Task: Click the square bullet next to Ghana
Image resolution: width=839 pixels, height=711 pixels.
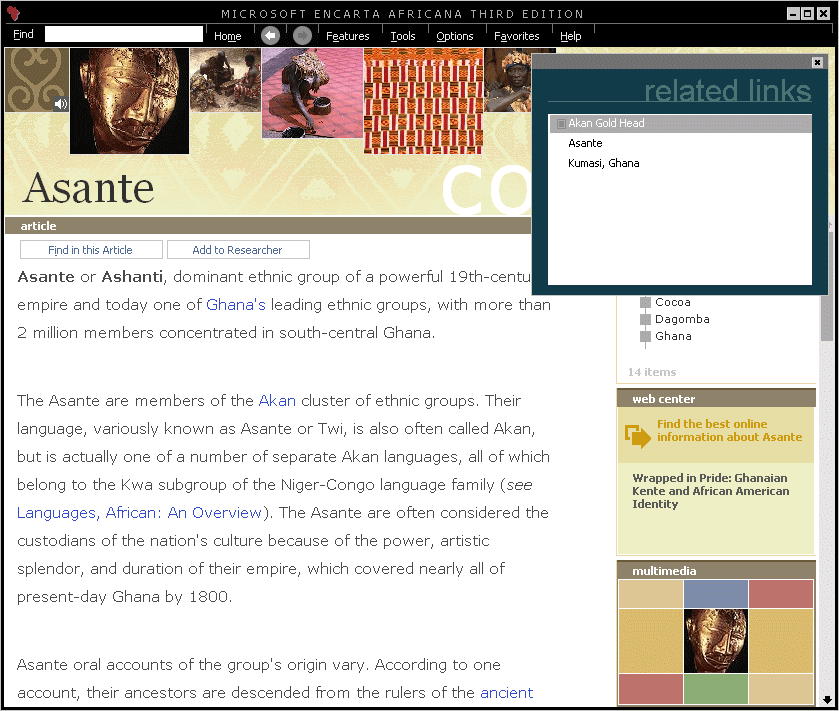Action: point(645,337)
